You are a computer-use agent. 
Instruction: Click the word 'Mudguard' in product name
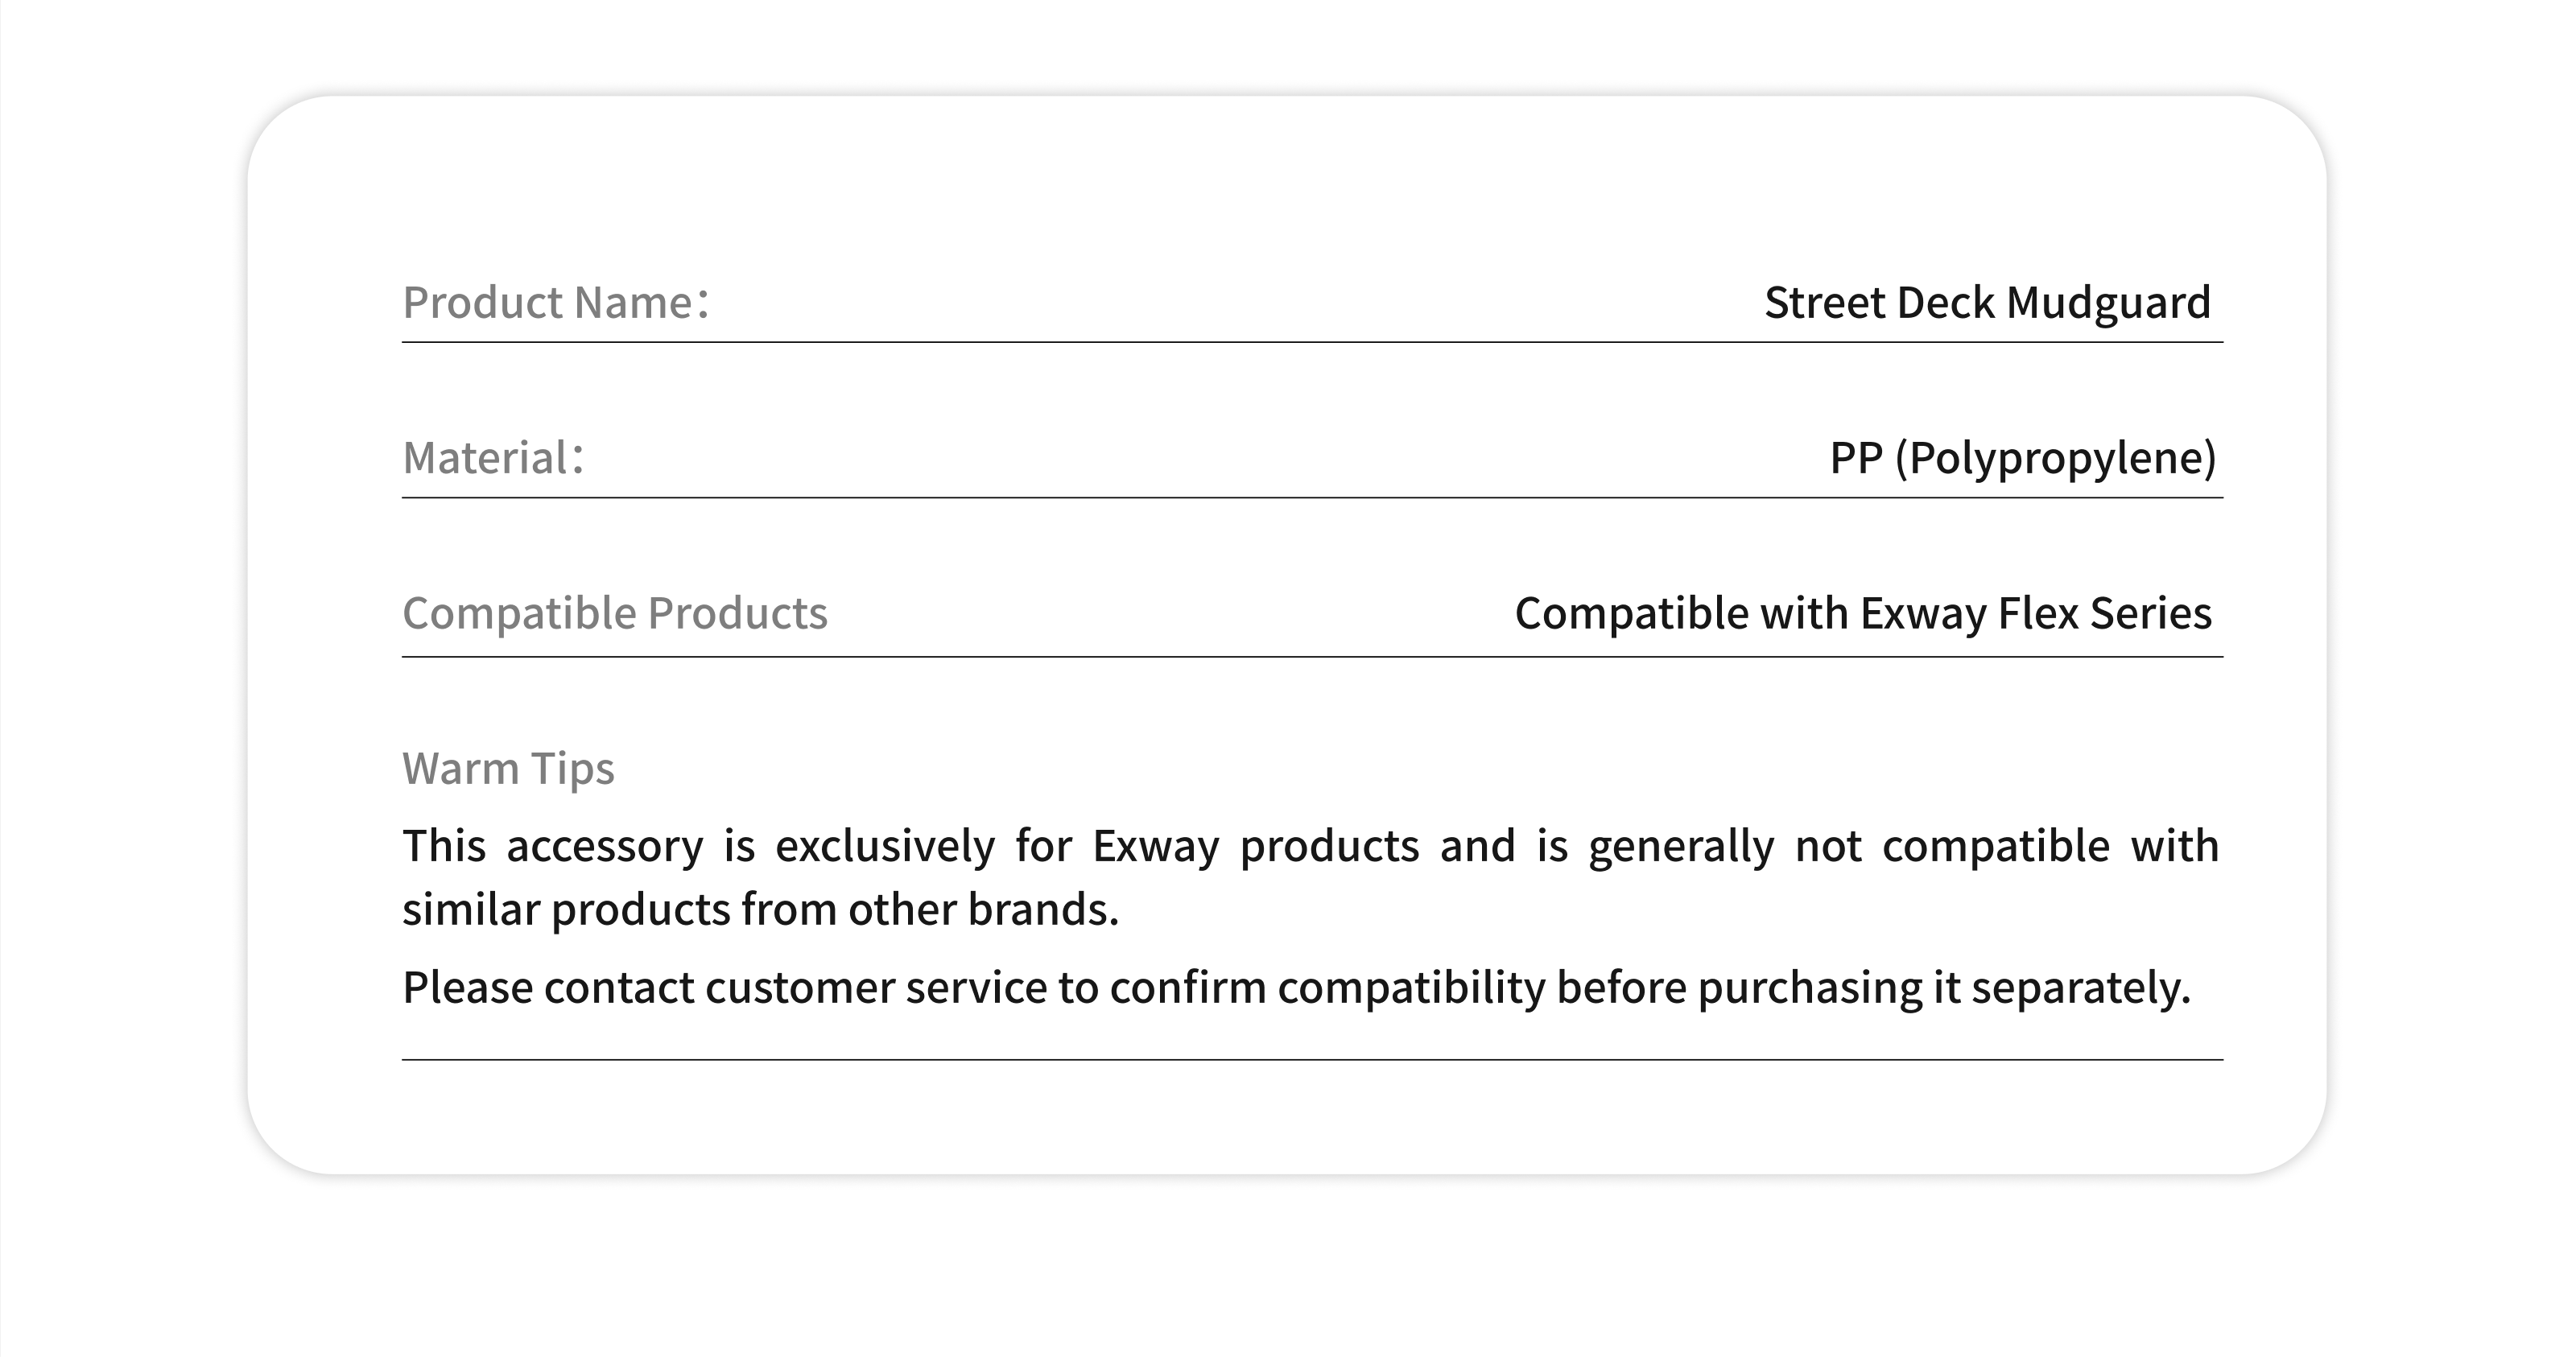point(2107,302)
